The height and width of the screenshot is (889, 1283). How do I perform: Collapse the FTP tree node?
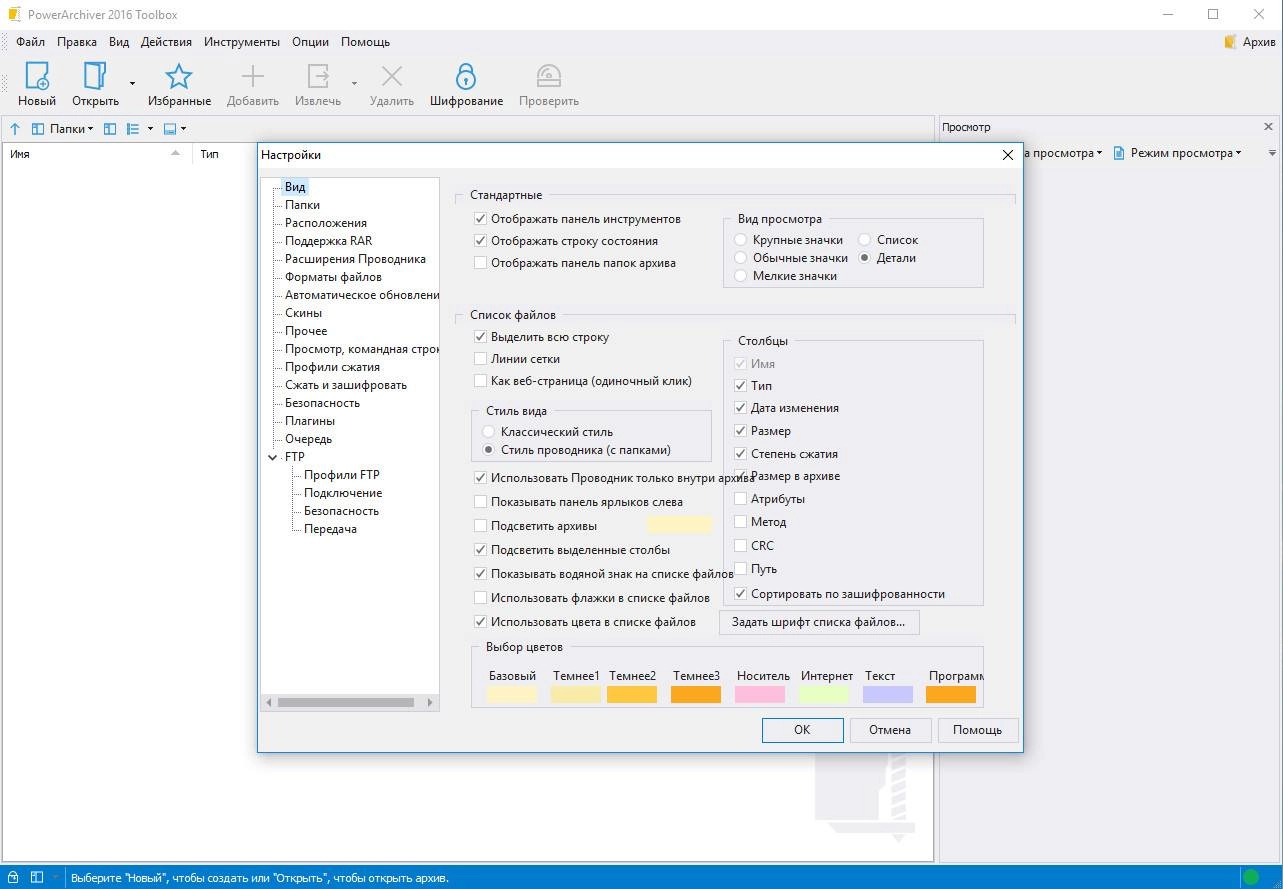pos(273,457)
